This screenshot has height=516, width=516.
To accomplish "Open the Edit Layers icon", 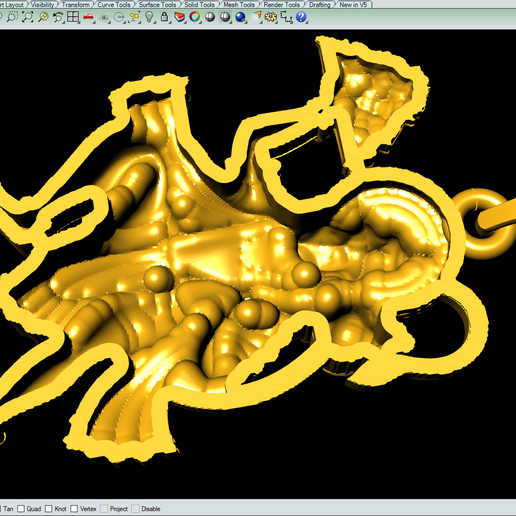I will [x=179, y=17].
